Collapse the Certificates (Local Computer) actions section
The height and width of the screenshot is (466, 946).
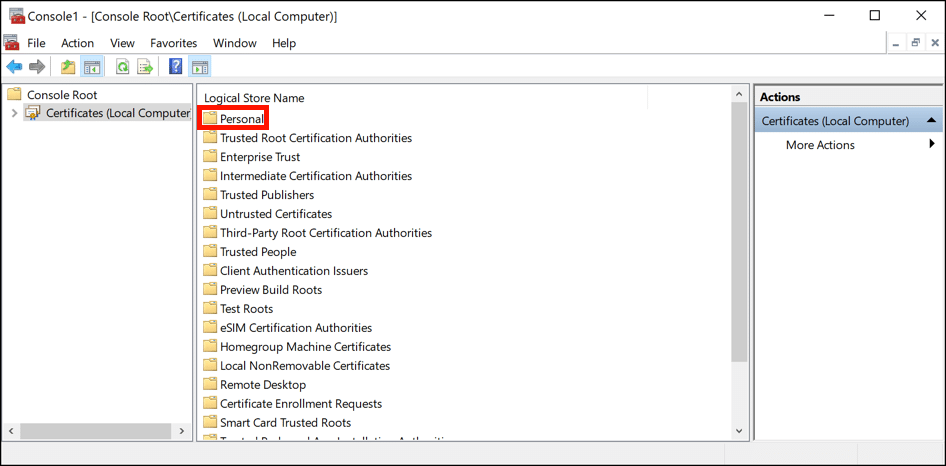(931, 121)
